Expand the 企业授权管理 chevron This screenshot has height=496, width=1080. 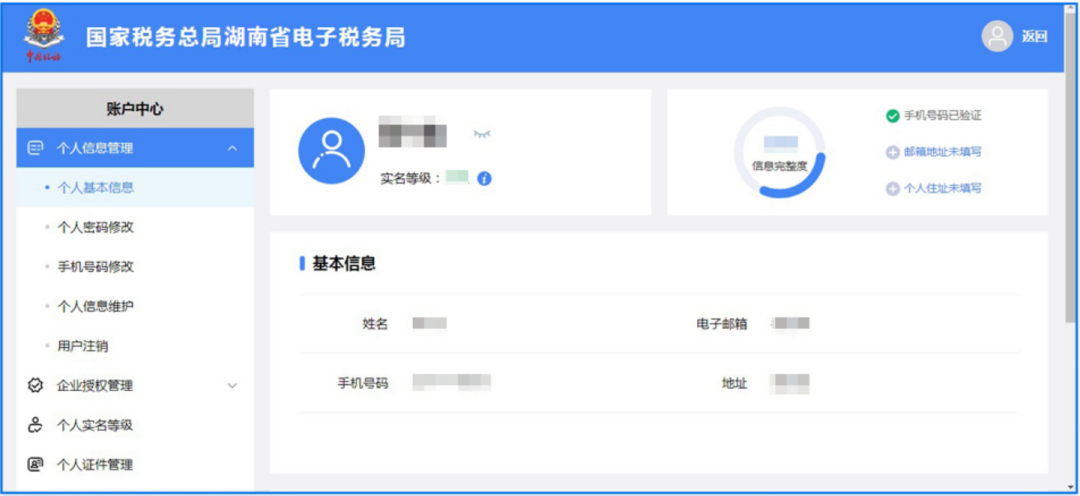click(x=233, y=386)
